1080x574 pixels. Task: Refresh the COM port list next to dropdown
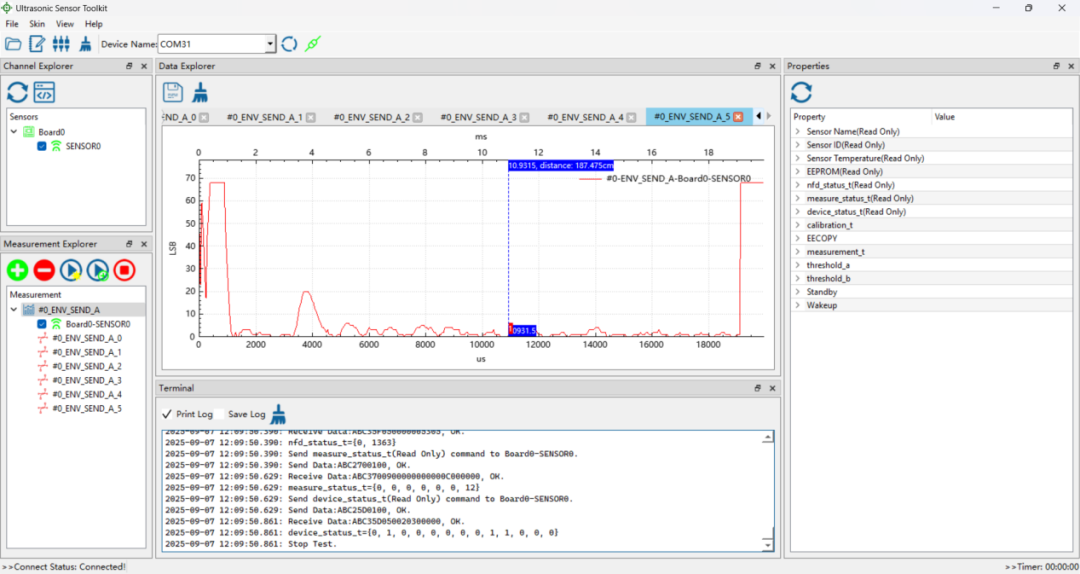pyautogui.click(x=289, y=44)
